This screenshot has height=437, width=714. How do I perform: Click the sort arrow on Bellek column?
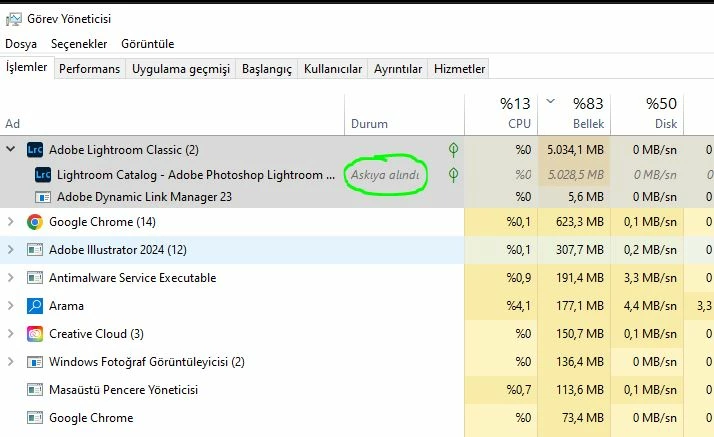click(551, 101)
